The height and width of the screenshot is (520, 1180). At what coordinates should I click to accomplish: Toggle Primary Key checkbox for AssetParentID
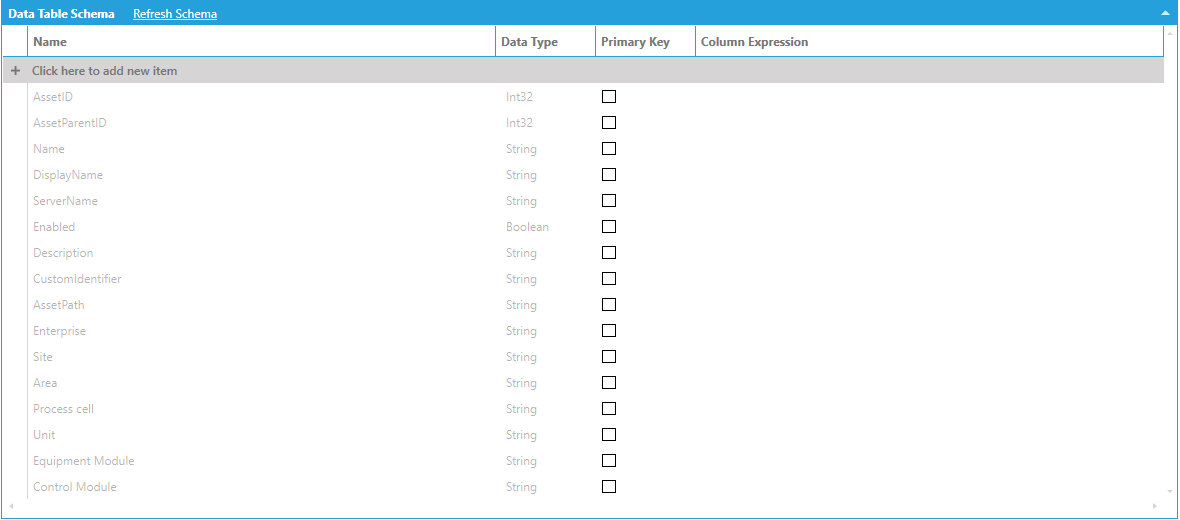coord(609,123)
